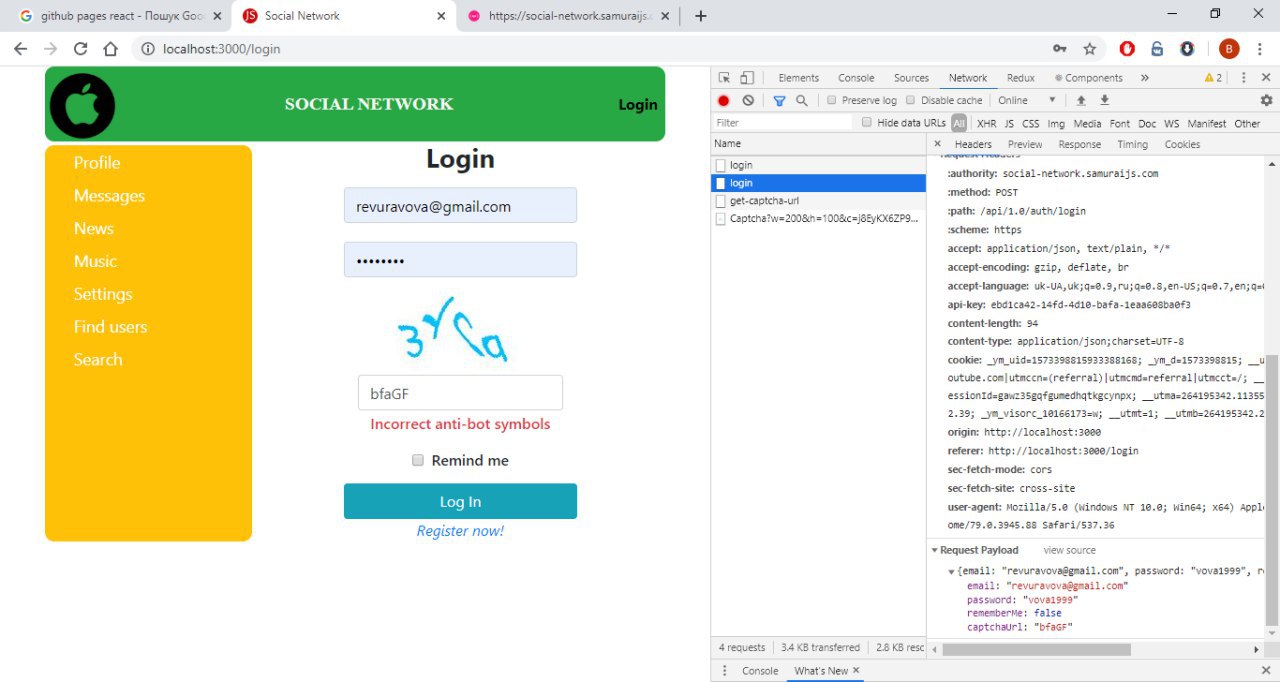Reload the page
1280x682 pixels.
point(81,48)
